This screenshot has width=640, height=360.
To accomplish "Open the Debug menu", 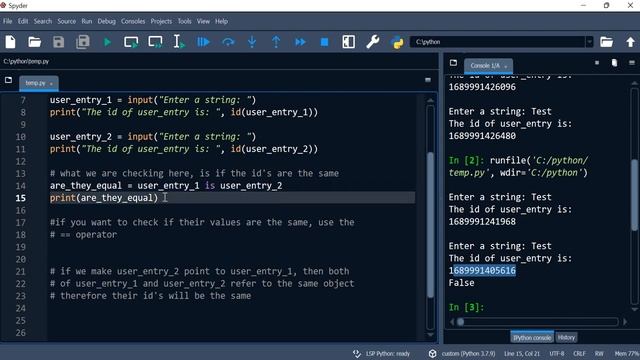I will [107, 21].
